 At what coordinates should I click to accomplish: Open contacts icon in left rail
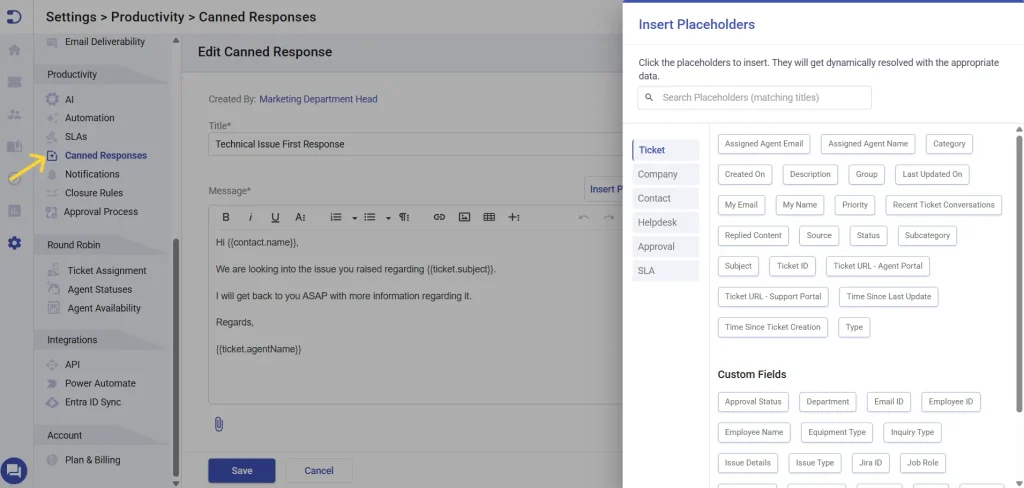pyautogui.click(x=14, y=114)
